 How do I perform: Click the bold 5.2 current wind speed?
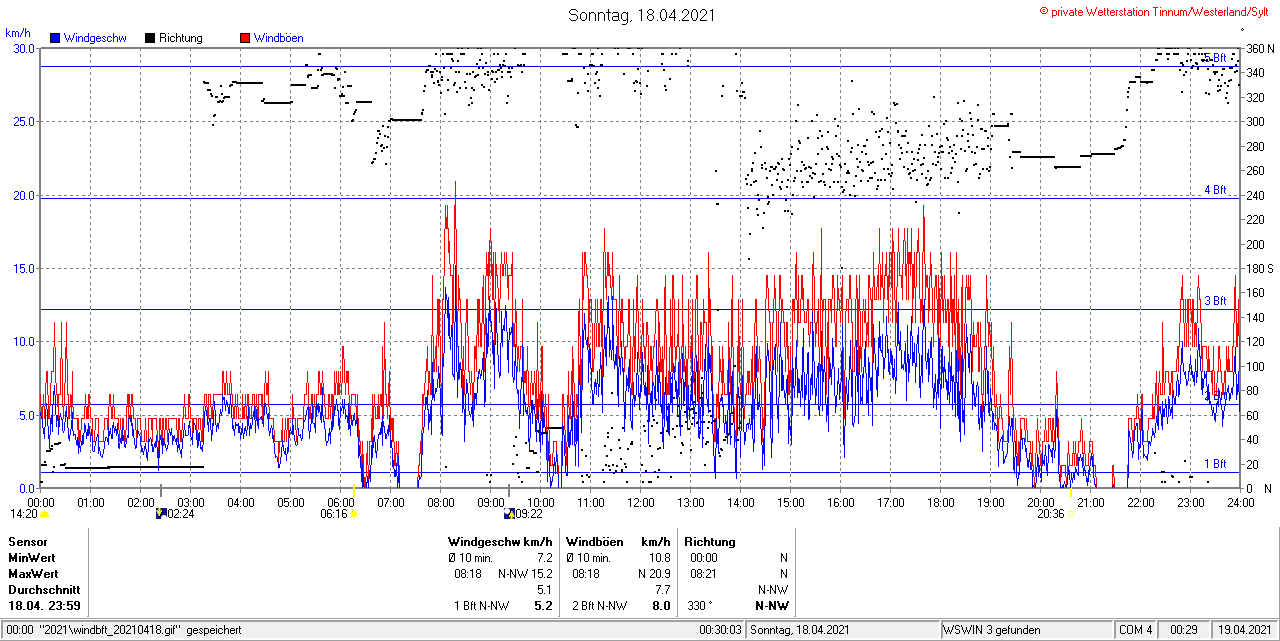coord(544,606)
